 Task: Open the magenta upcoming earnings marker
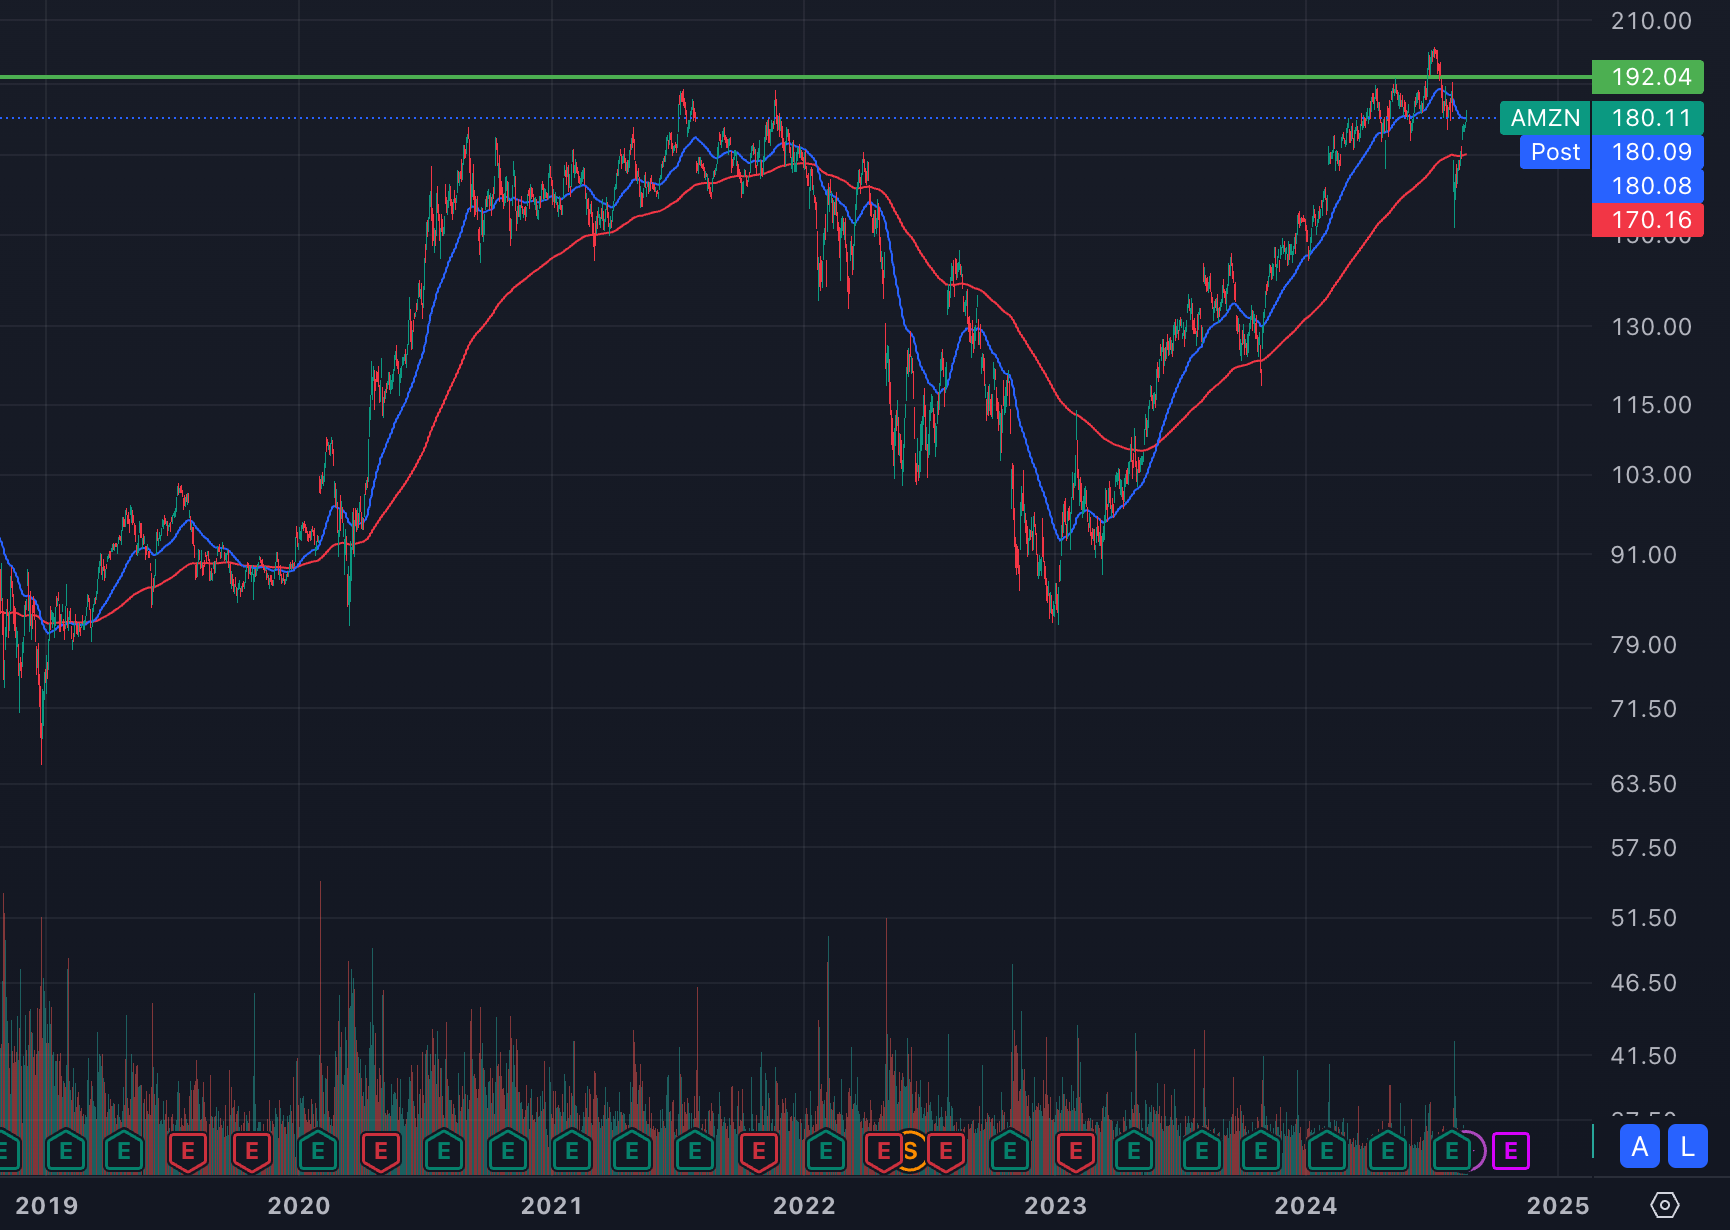pos(1511,1151)
